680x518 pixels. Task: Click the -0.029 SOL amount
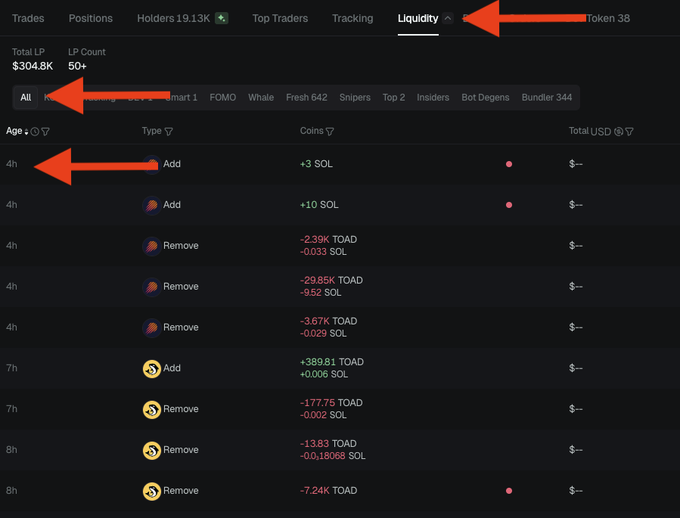(x=323, y=333)
